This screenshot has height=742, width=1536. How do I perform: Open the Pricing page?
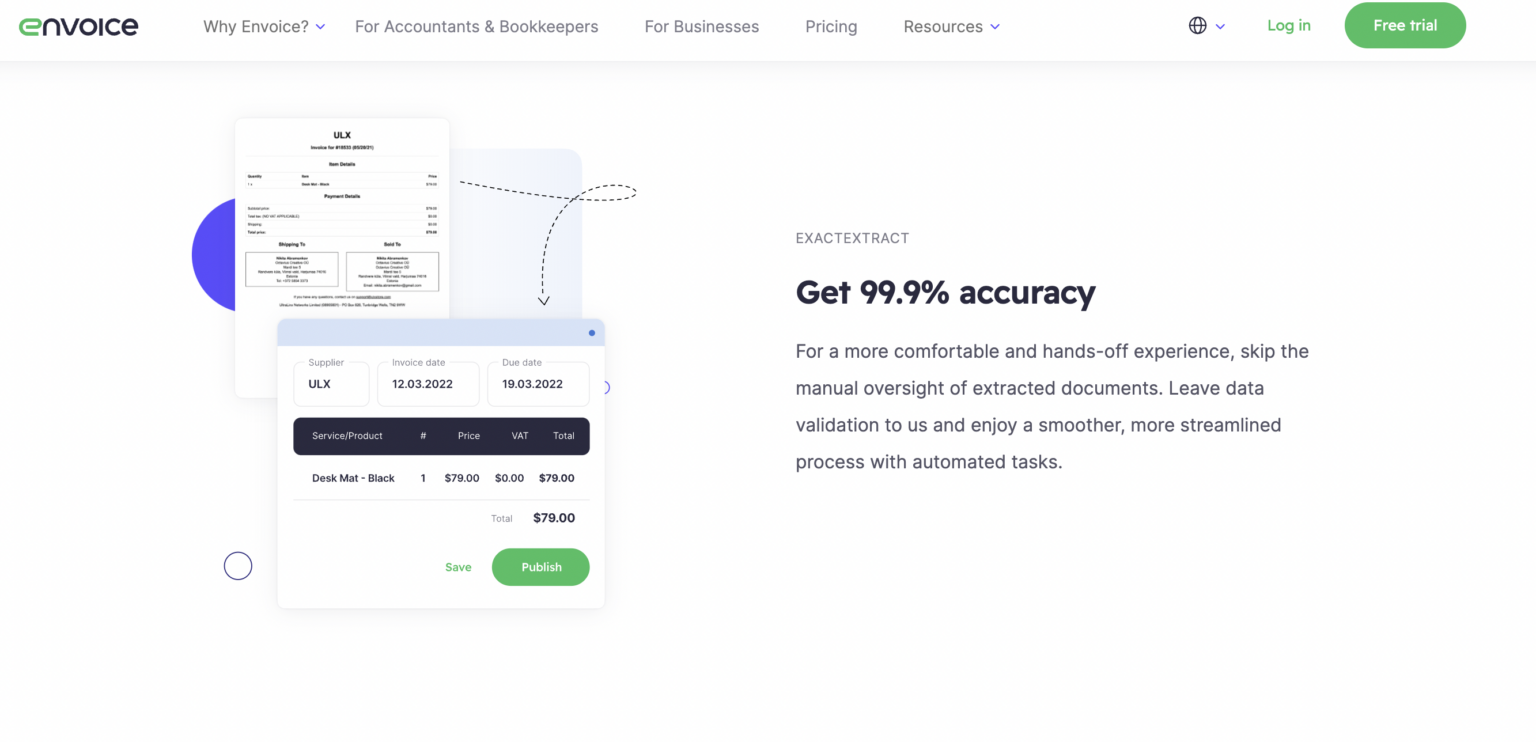pyautogui.click(x=830, y=26)
